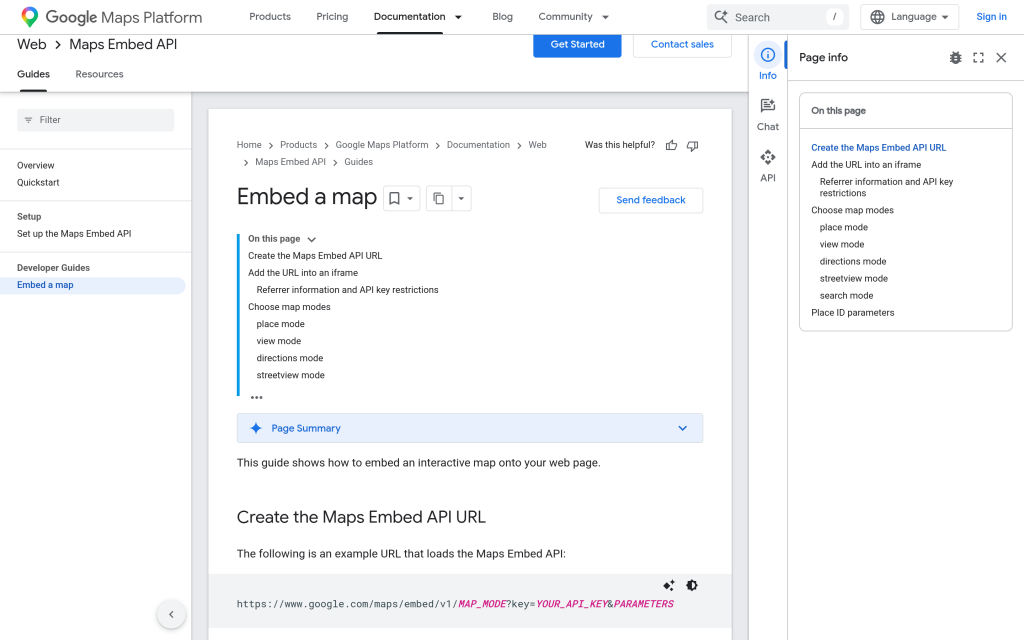Click the thumbs up helpful icon
This screenshot has width=1024, height=640.
point(671,146)
